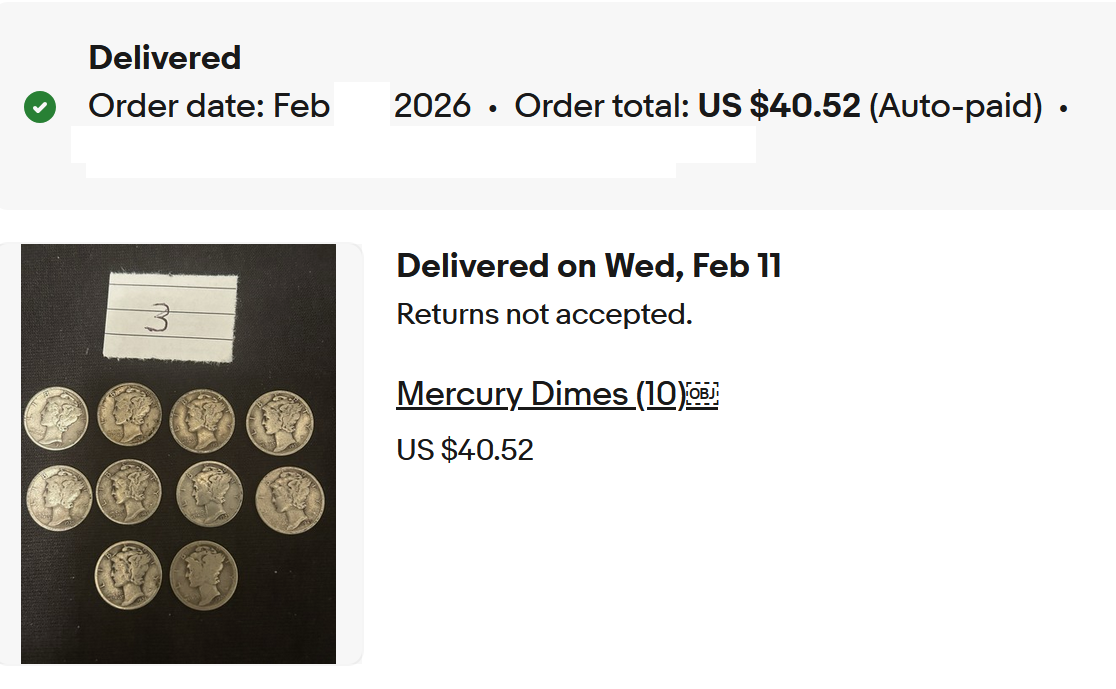
Task: Click the Order date: Feb text
Action: pyautogui.click(x=209, y=105)
